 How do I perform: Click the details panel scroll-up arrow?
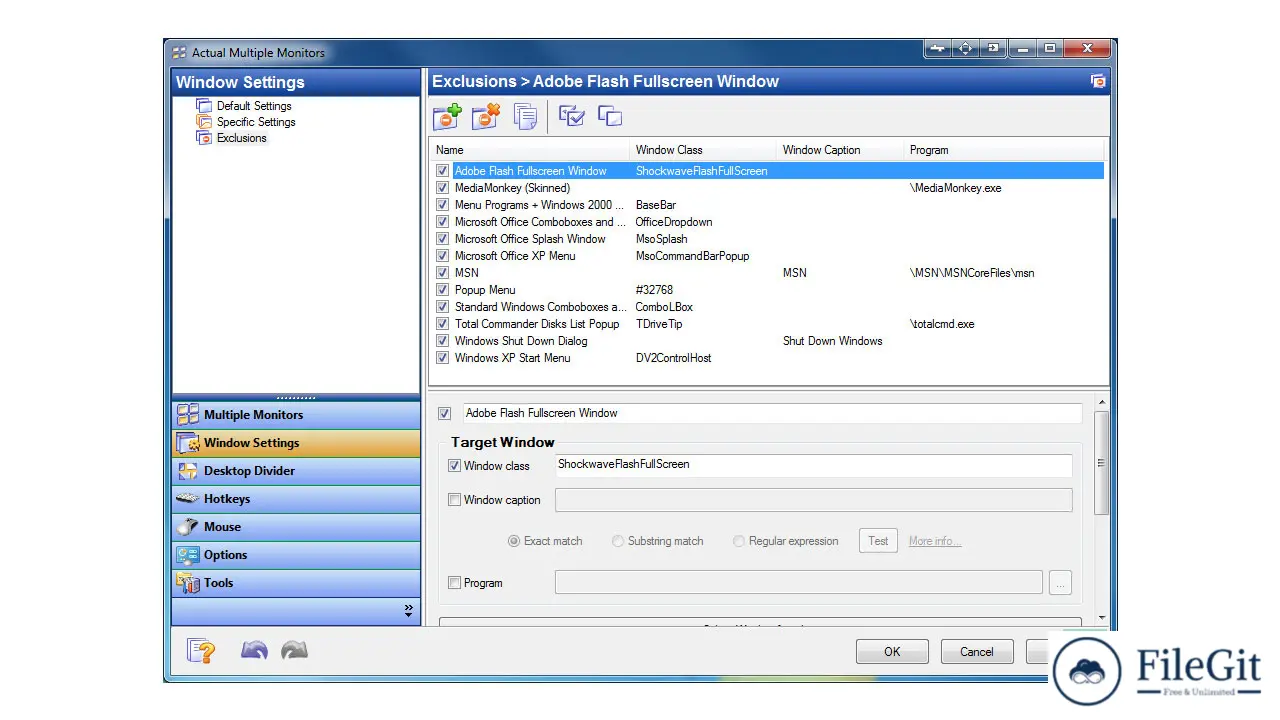(x=1102, y=403)
